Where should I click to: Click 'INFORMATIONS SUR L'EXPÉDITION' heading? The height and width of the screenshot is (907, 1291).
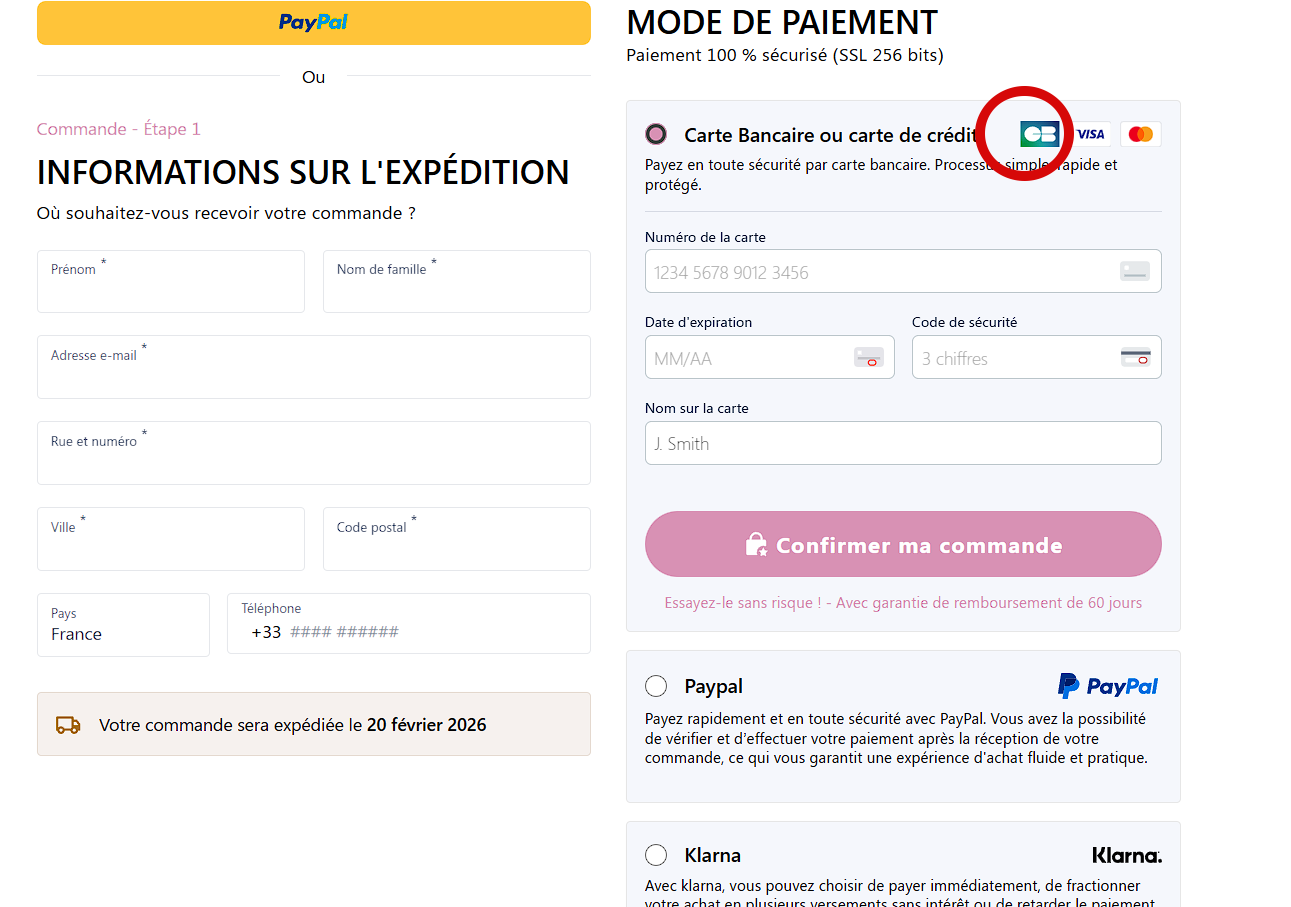click(x=303, y=172)
